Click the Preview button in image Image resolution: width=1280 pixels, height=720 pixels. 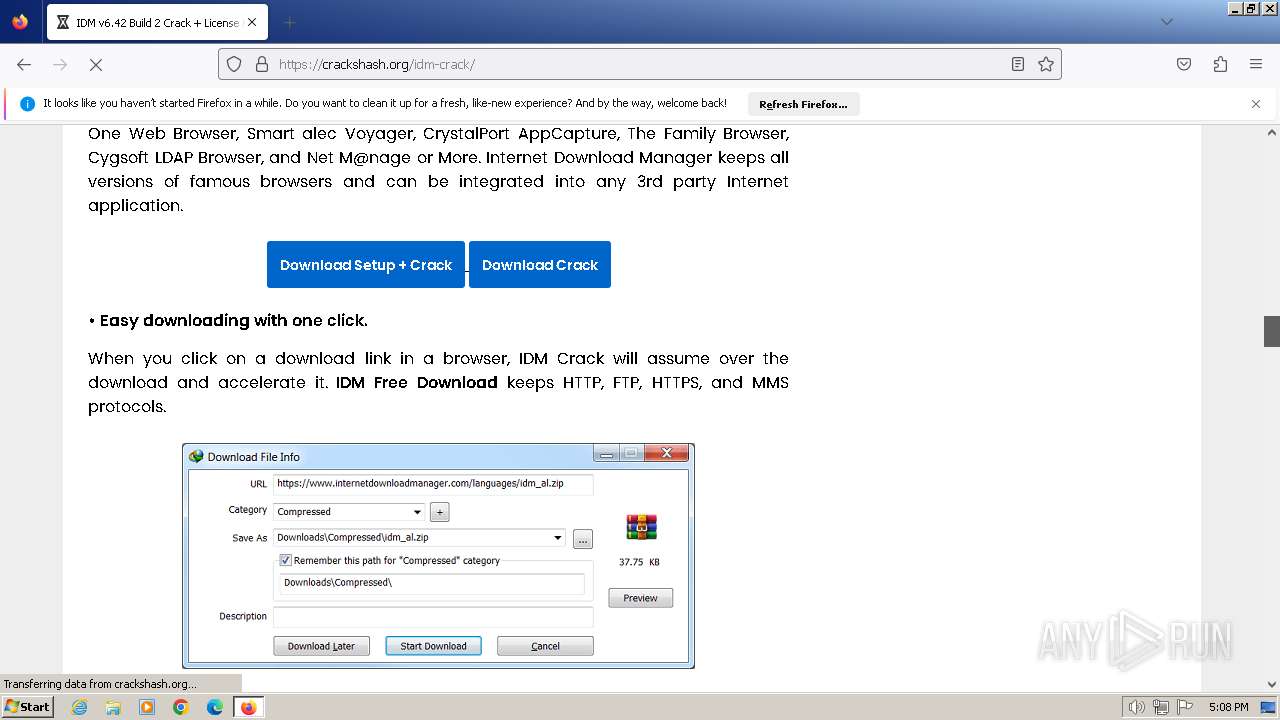(x=640, y=598)
